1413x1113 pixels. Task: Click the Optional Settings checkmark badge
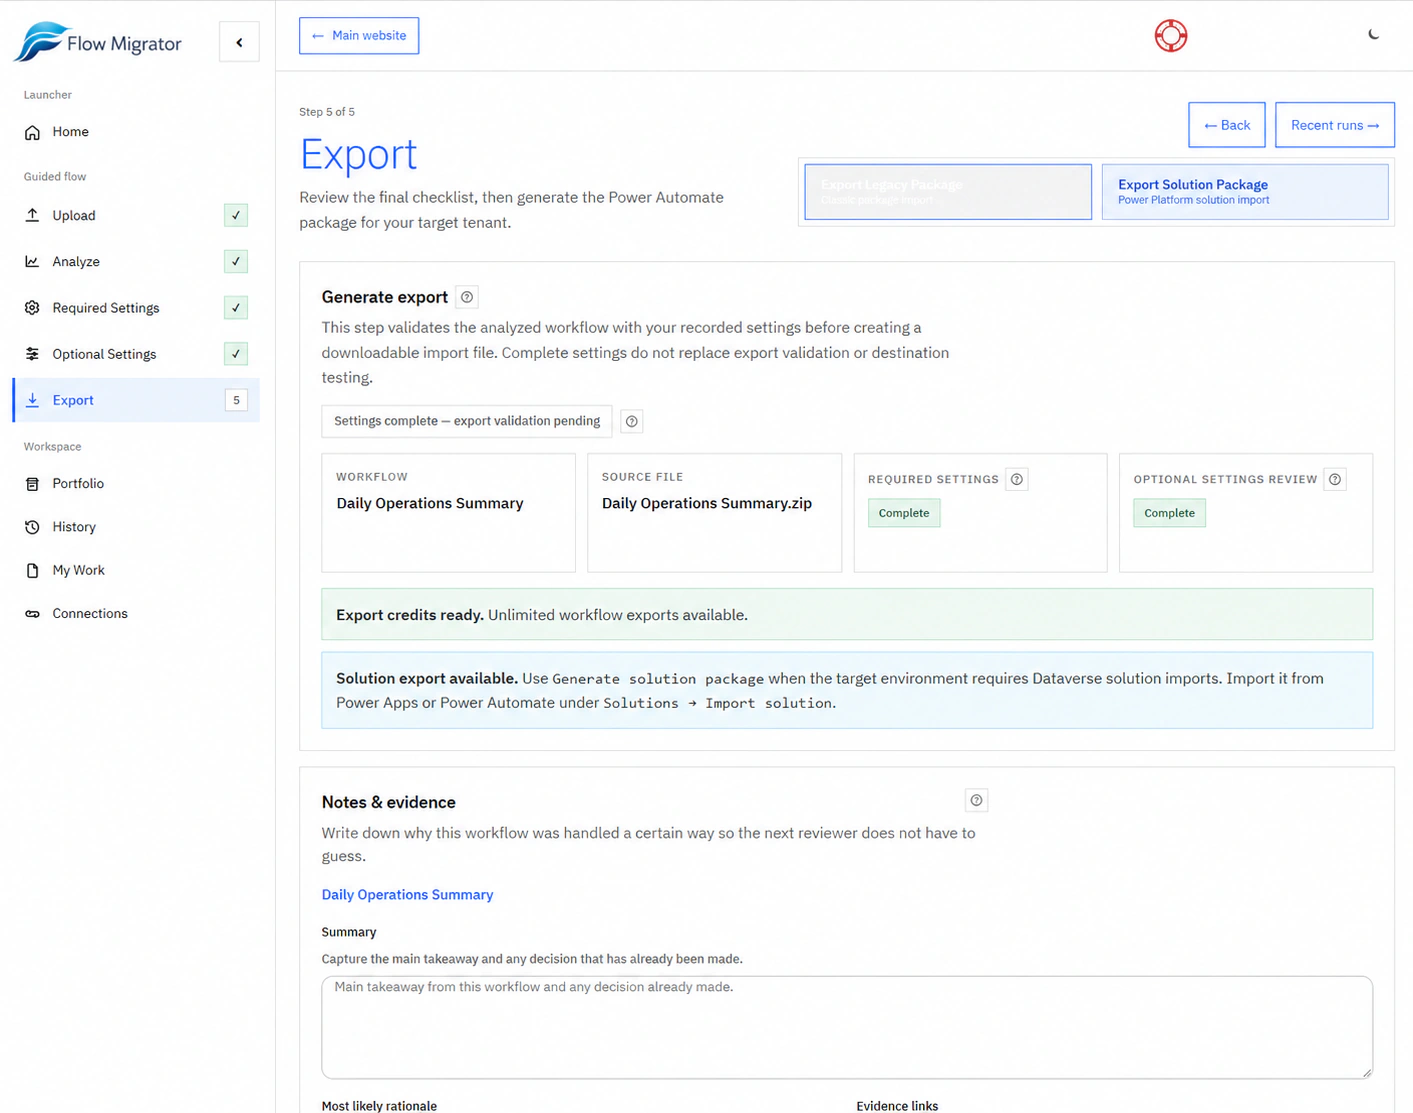coord(236,354)
